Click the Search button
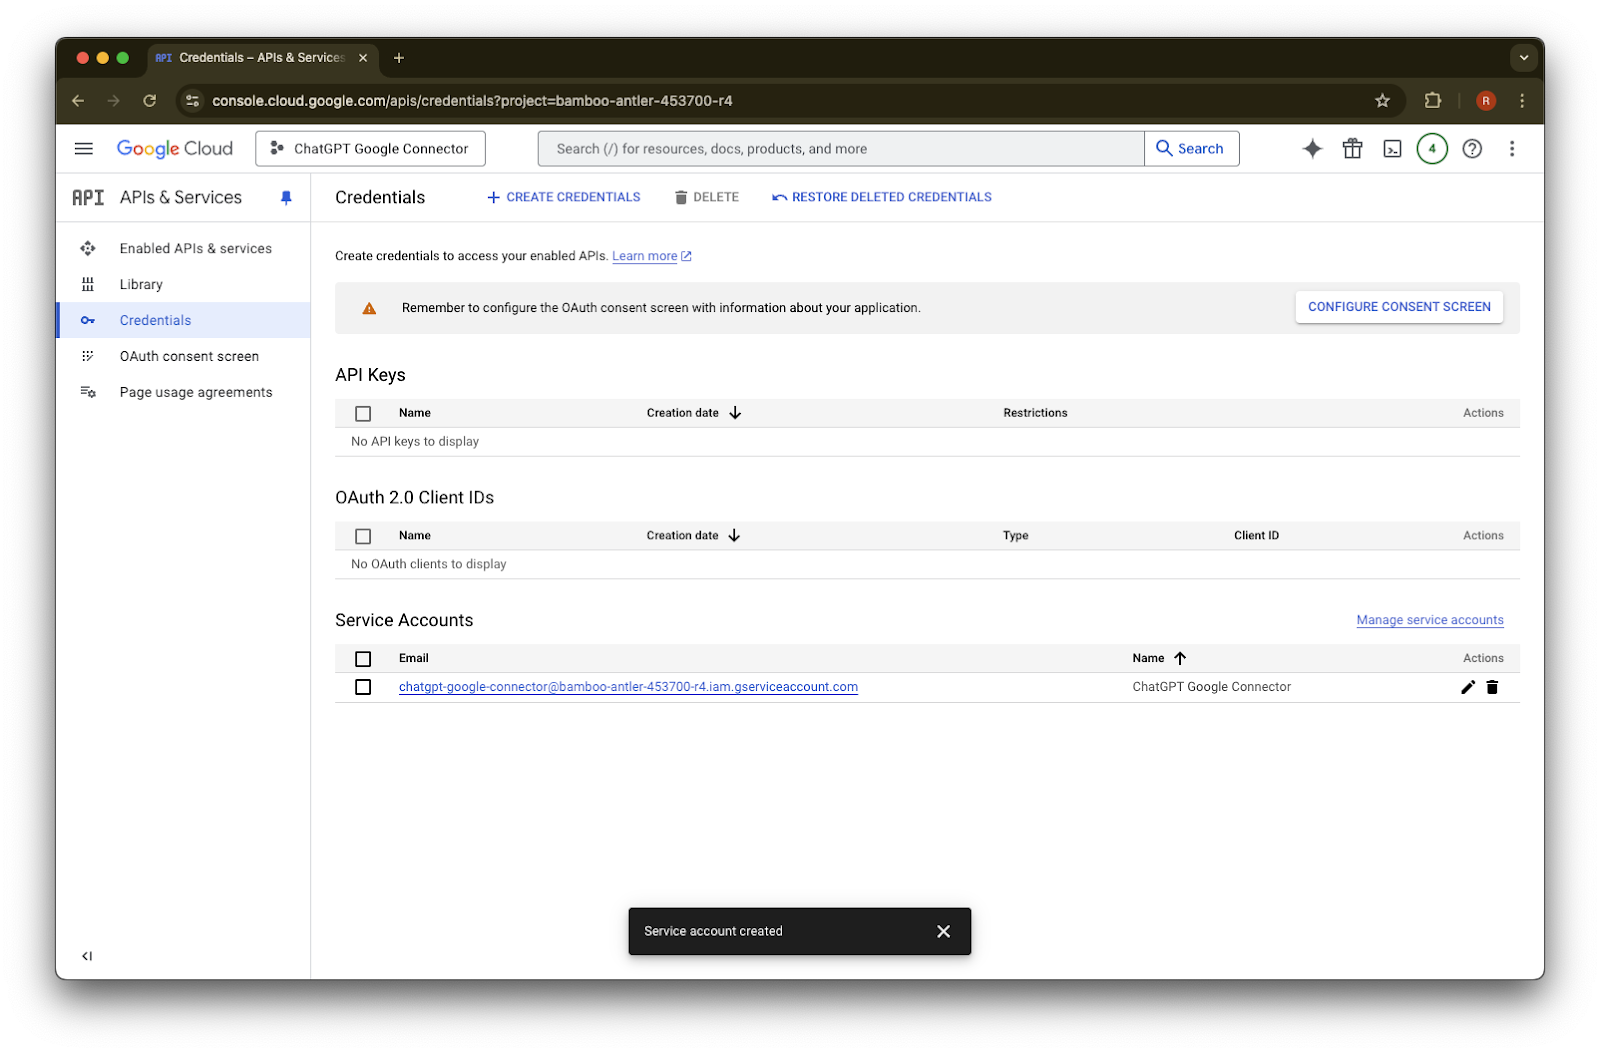This screenshot has height=1053, width=1600. pos(1191,149)
